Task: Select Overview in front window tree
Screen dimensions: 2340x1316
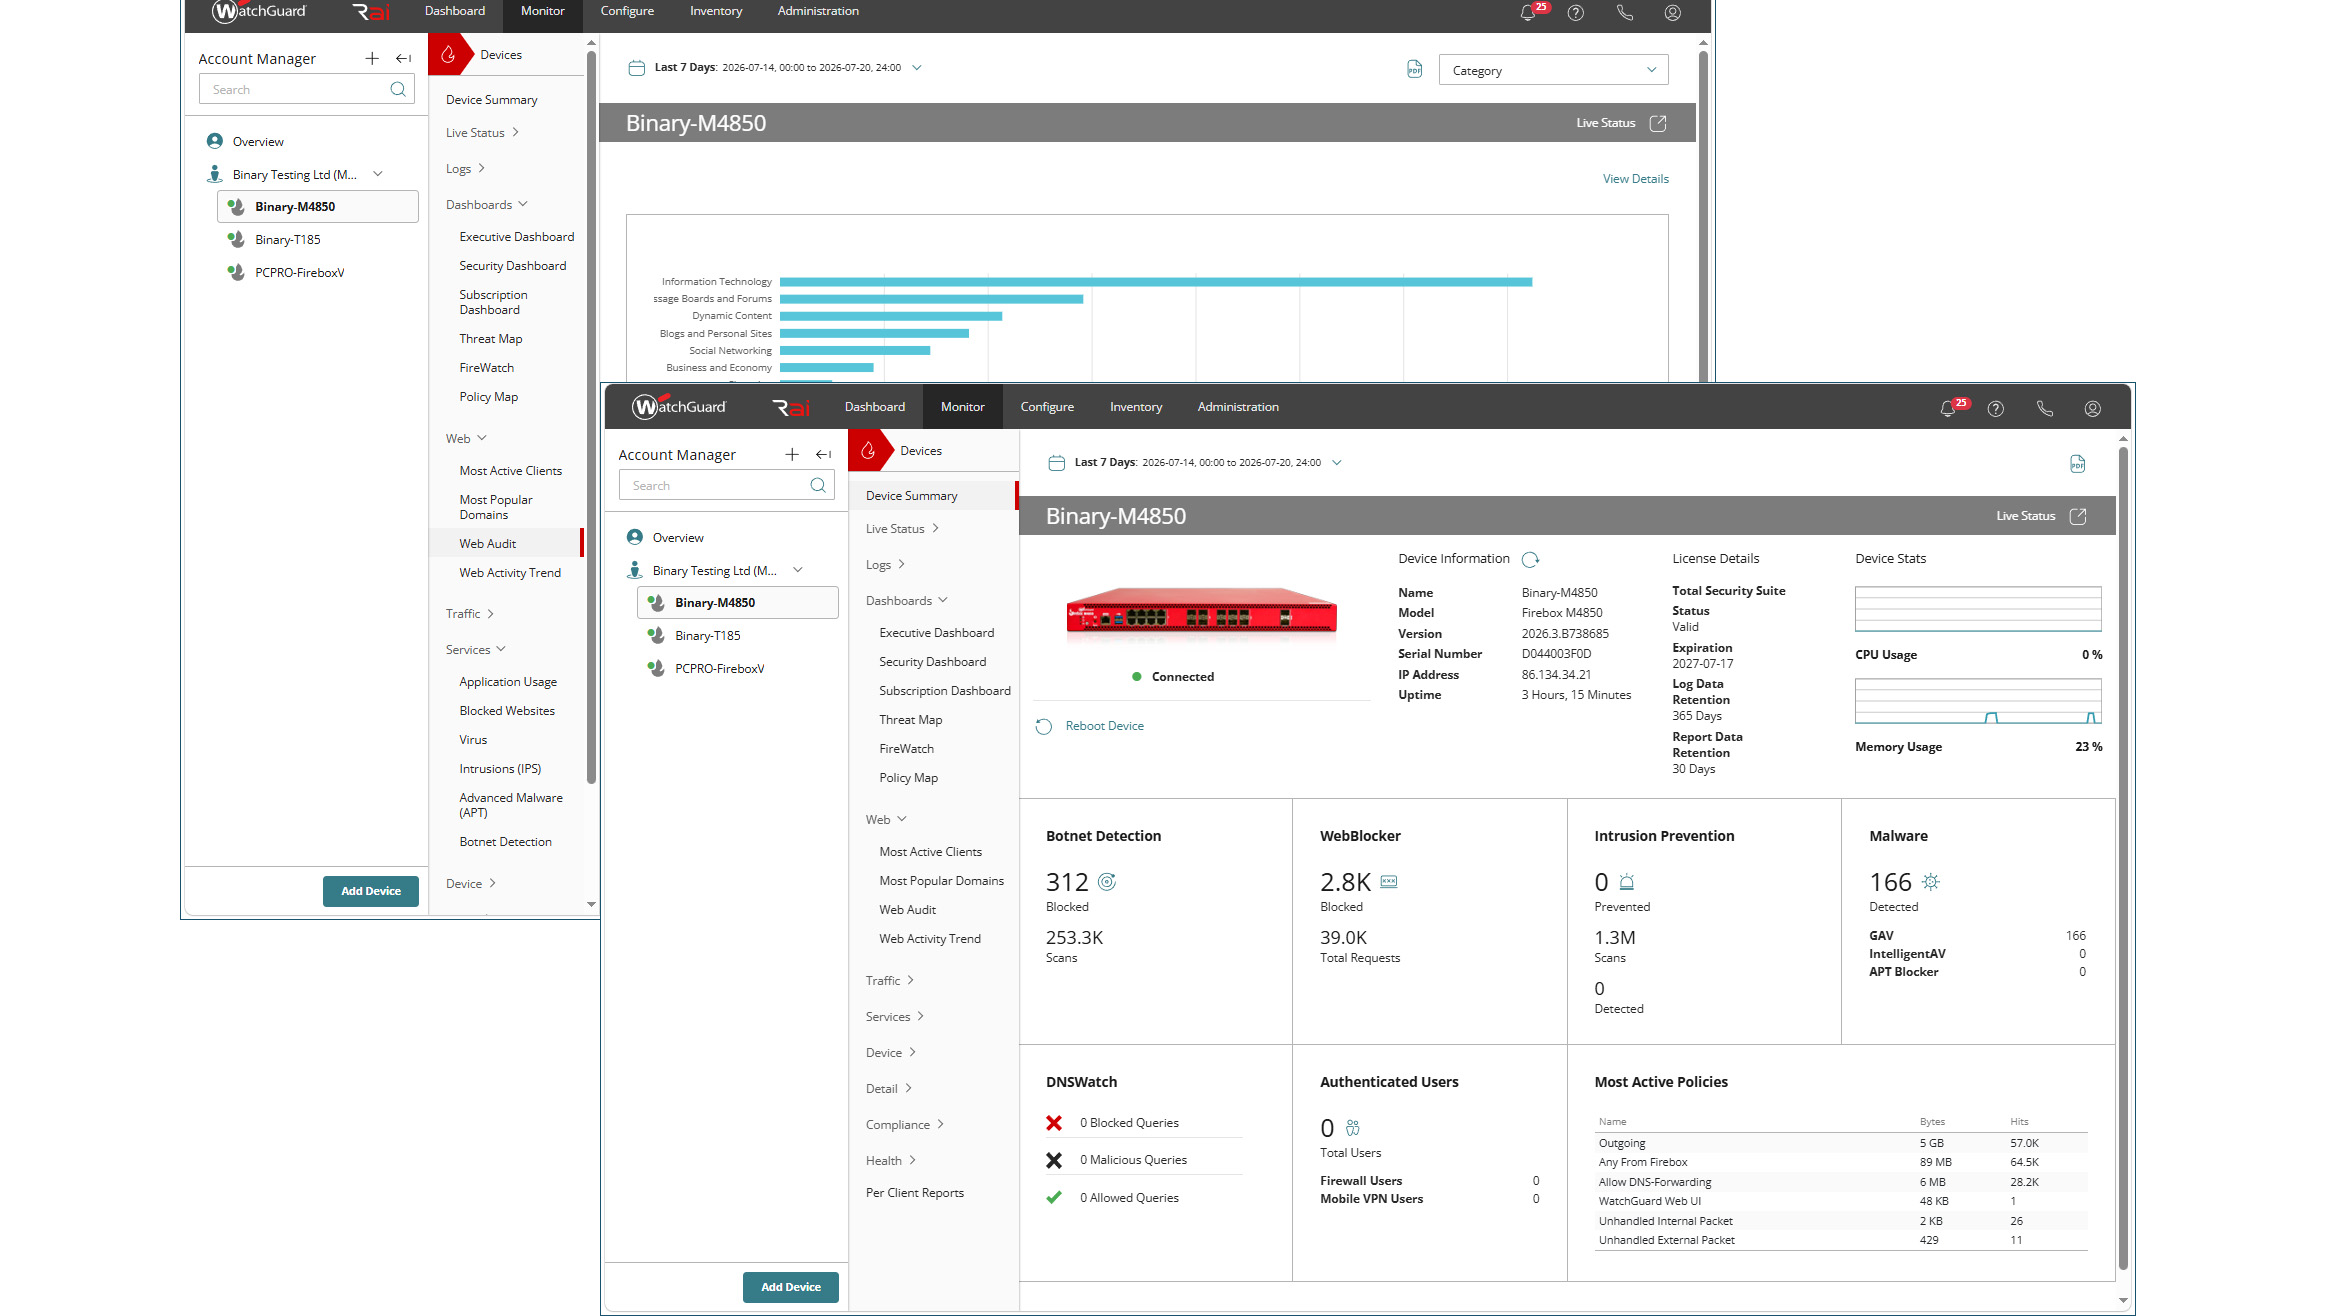Action: click(678, 538)
